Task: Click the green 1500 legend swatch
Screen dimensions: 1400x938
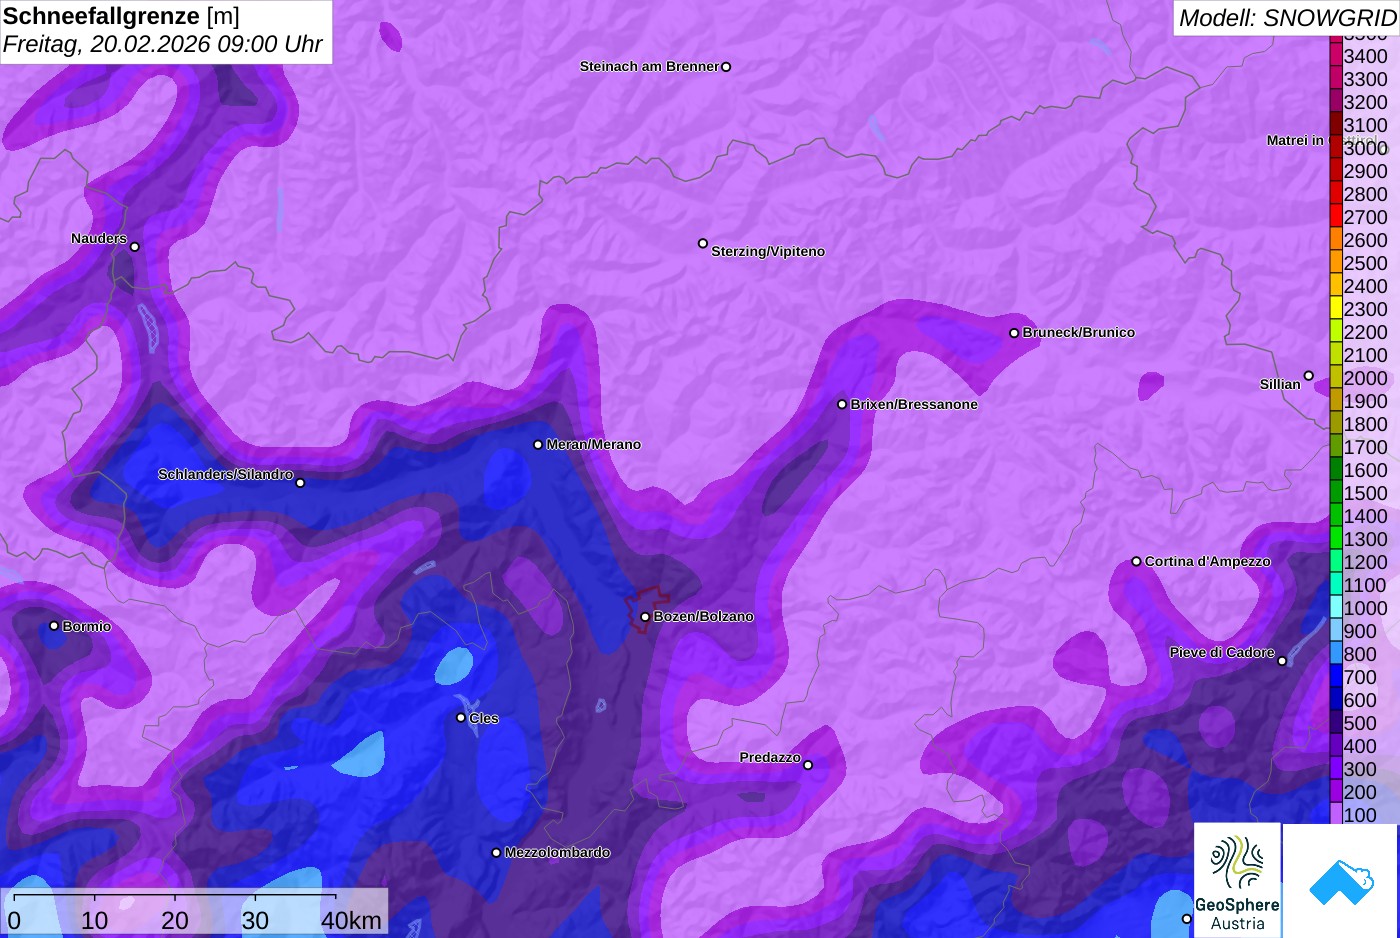Action: (1336, 493)
